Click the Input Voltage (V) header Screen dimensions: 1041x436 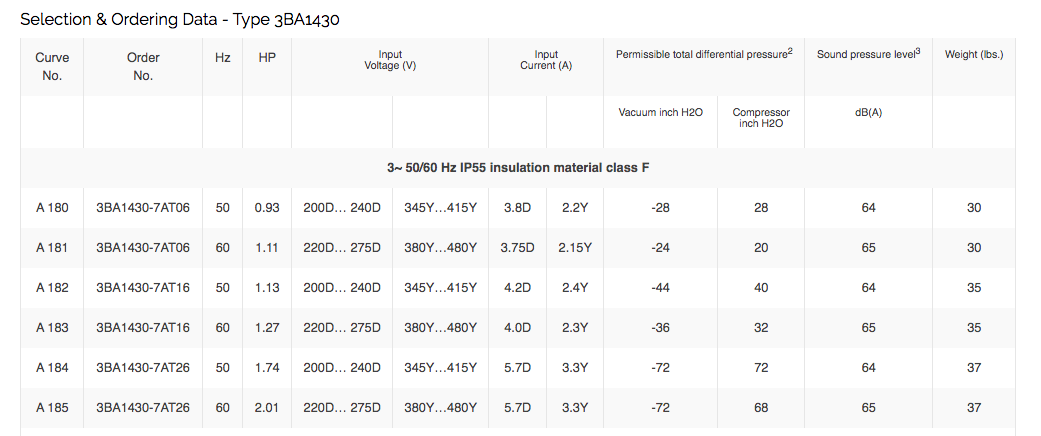click(x=390, y=60)
